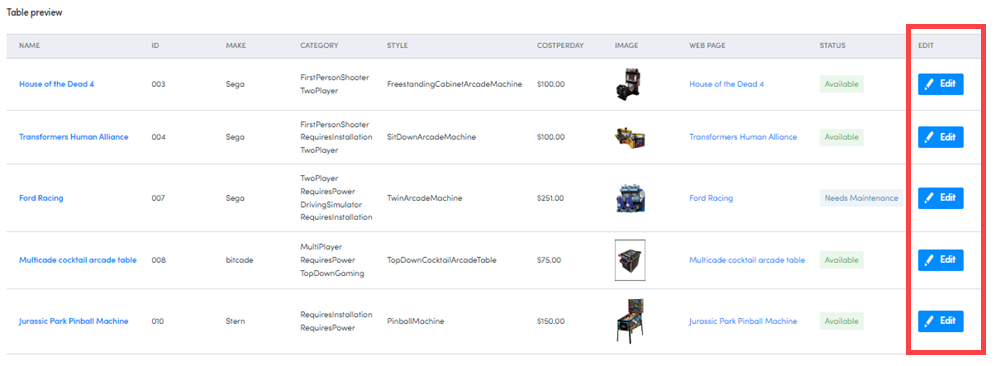The height and width of the screenshot is (366, 1000).
Task: Click Available status badge for Jurassic Park Pinball
Action: click(x=841, y=321)
